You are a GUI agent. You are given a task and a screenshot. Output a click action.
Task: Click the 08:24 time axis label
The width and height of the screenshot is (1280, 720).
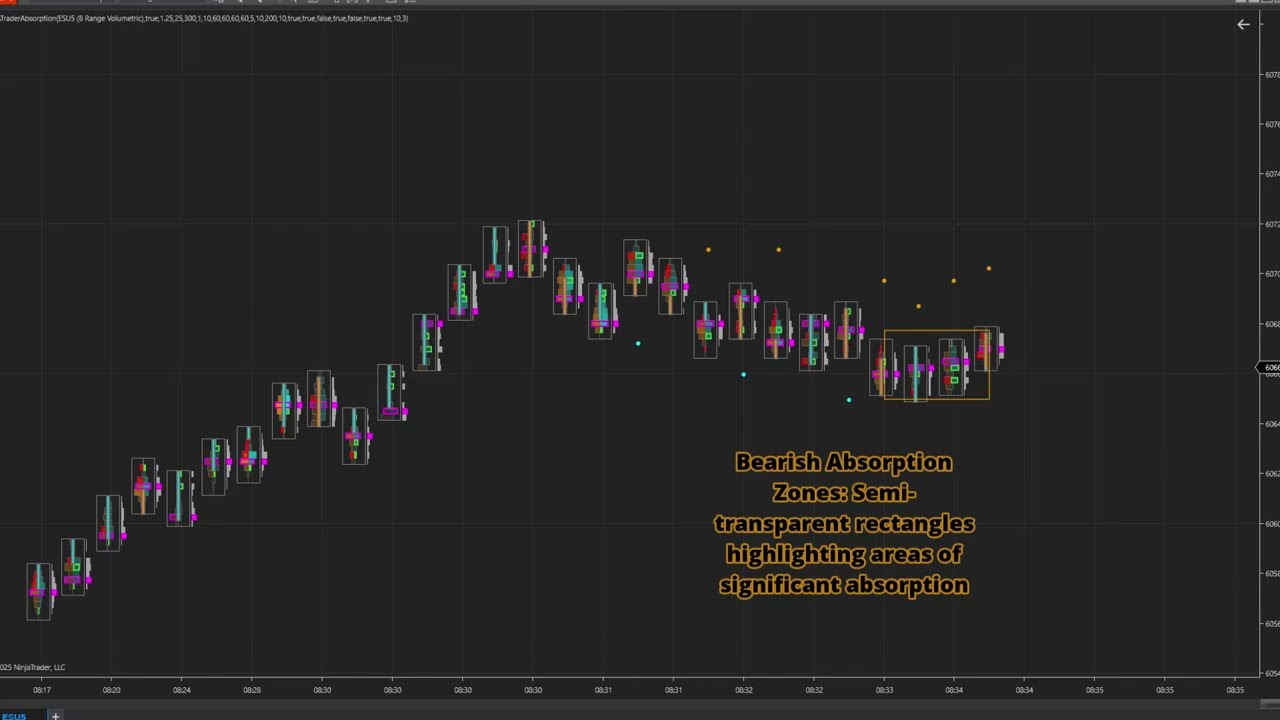182,690
